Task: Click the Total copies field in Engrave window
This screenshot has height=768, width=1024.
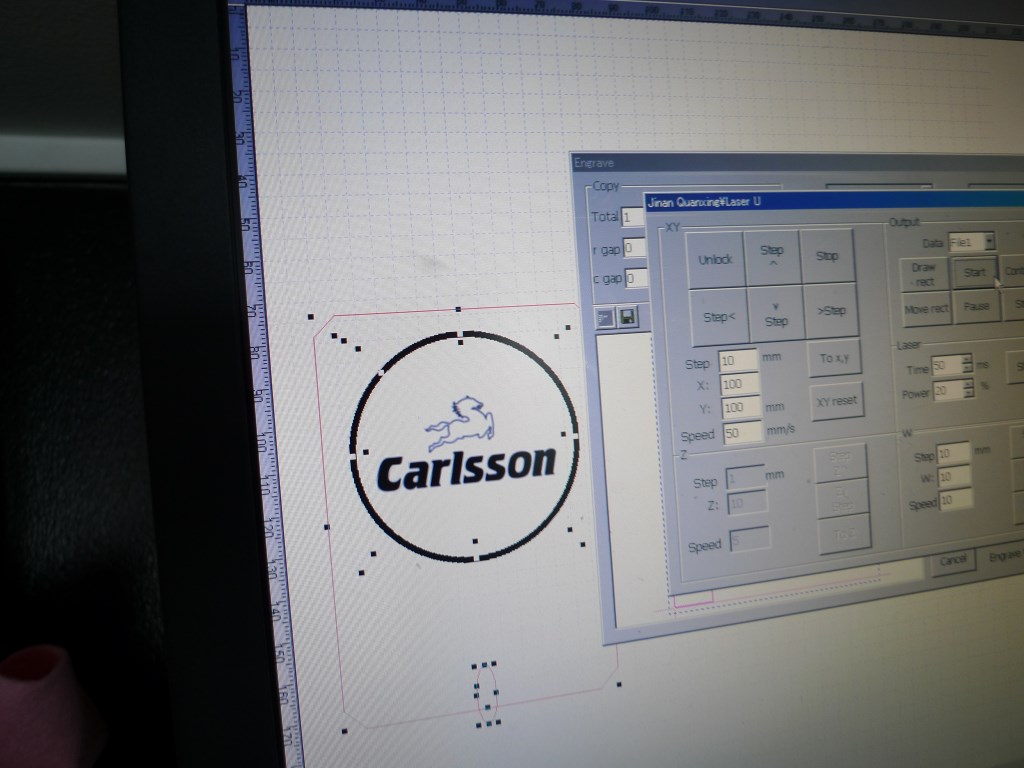Action: coord(634,217)
